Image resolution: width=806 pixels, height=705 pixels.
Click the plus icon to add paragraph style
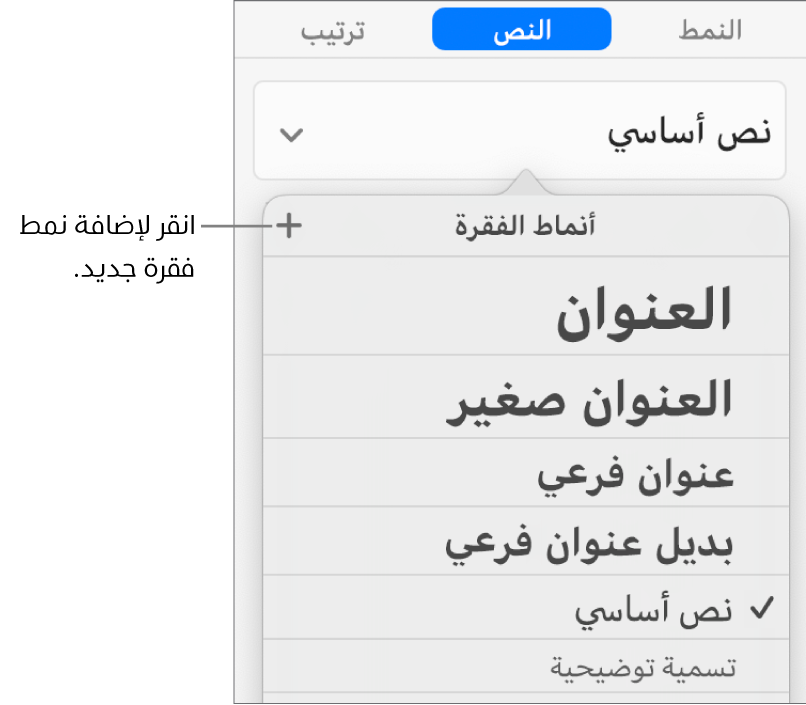(288, 226)
